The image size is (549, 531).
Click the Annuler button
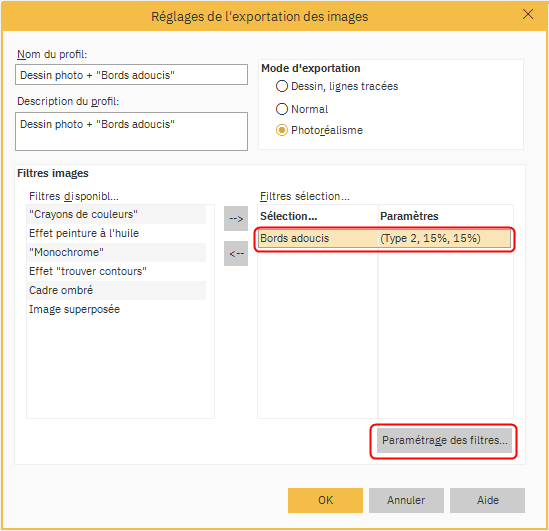pyautogui.click(x=406, y=500)
